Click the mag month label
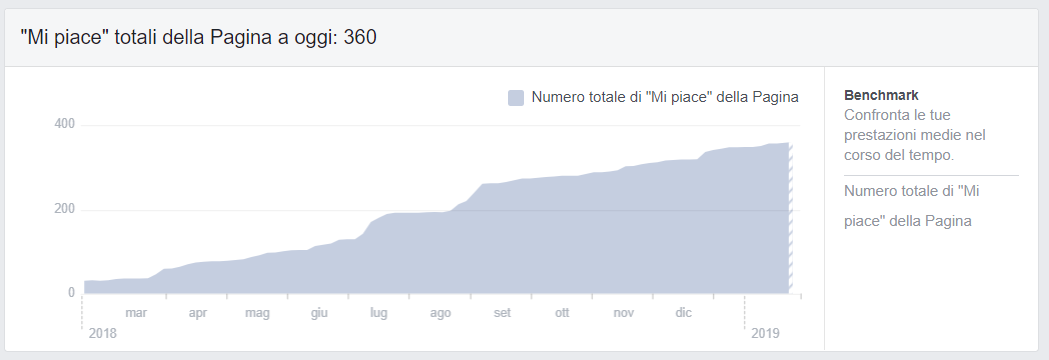The height and width of the screenshot is (360, 1049). tap(257, 313)
